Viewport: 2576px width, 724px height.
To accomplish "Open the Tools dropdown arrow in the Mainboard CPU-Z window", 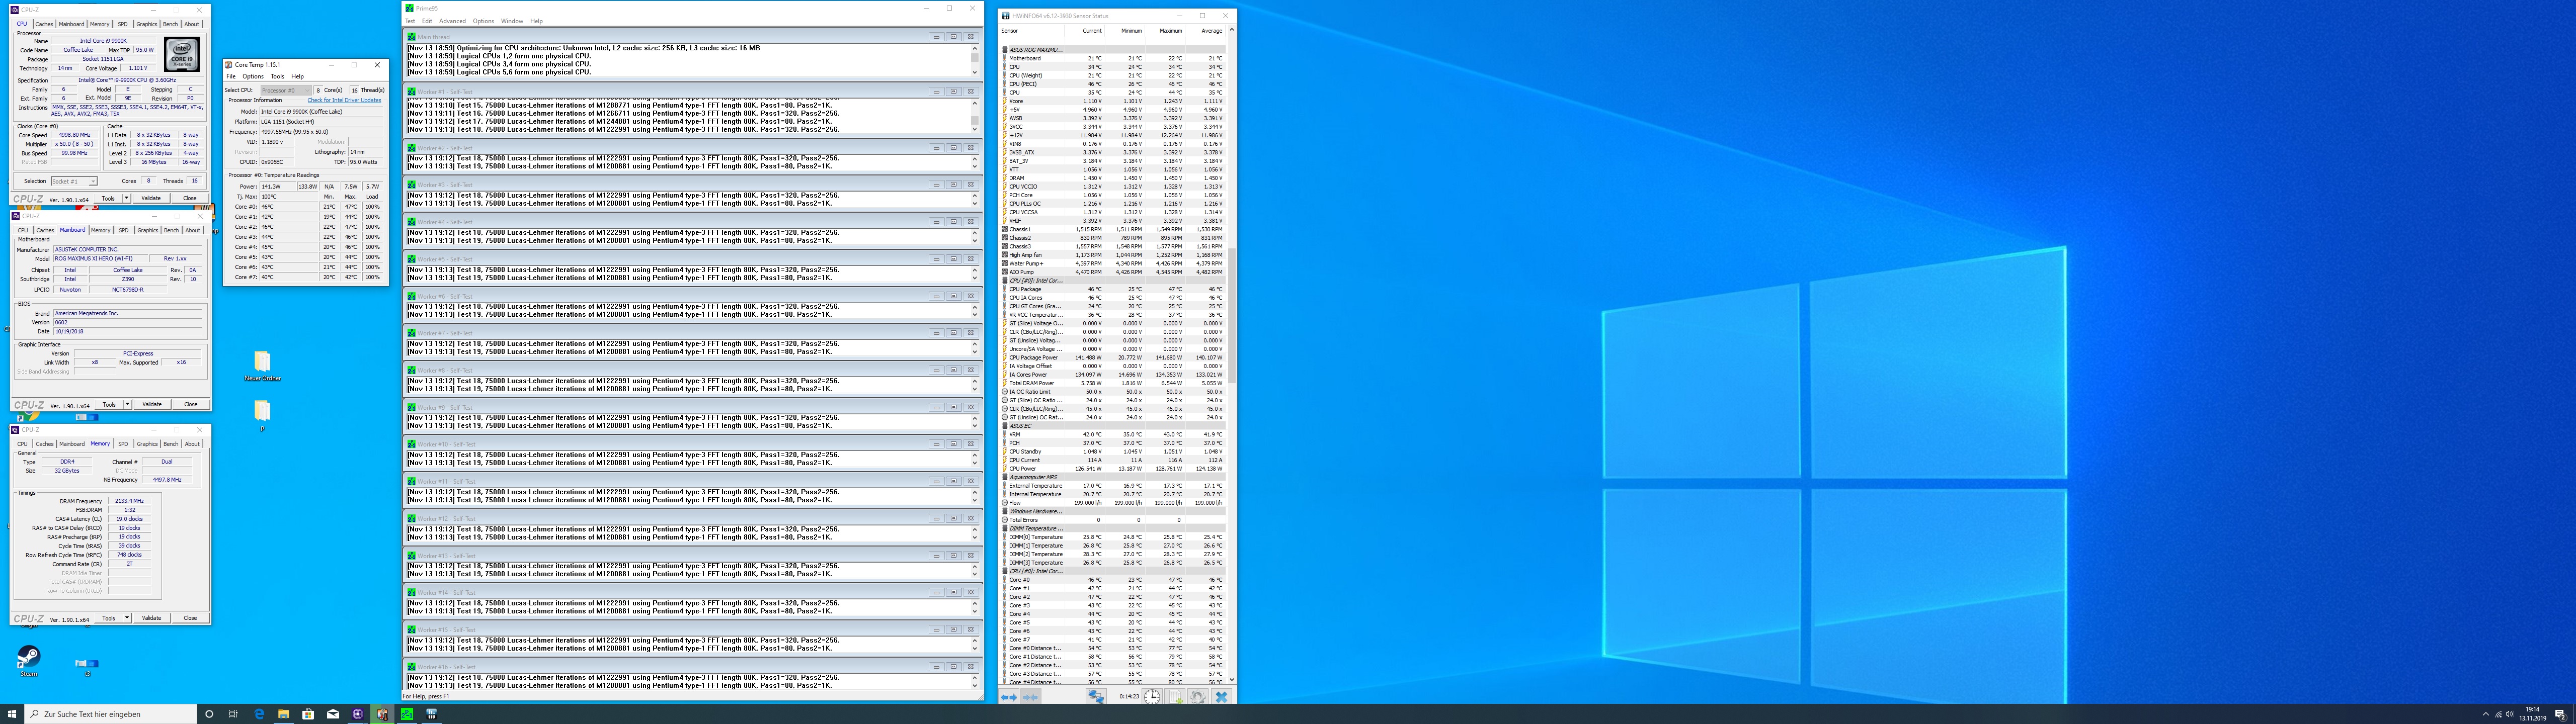I will pyautogui.click(x=127, y=404).
